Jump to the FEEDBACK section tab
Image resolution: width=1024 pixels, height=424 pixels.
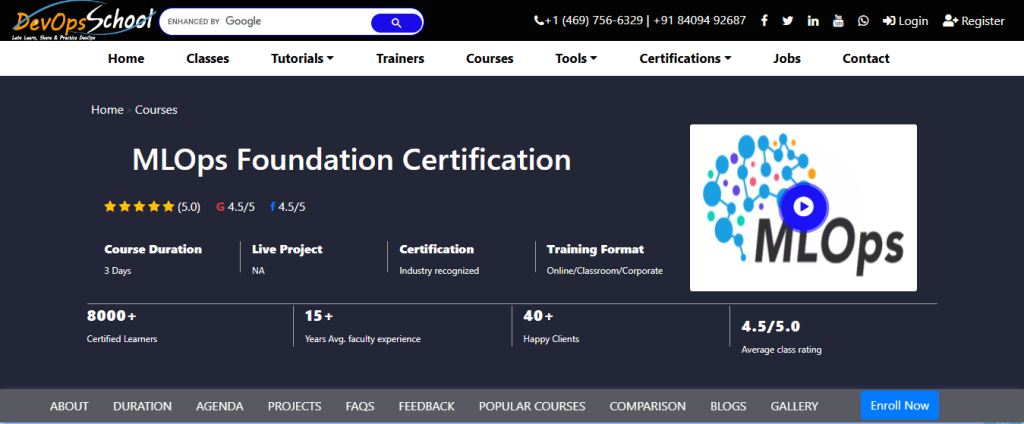point(426,406)
